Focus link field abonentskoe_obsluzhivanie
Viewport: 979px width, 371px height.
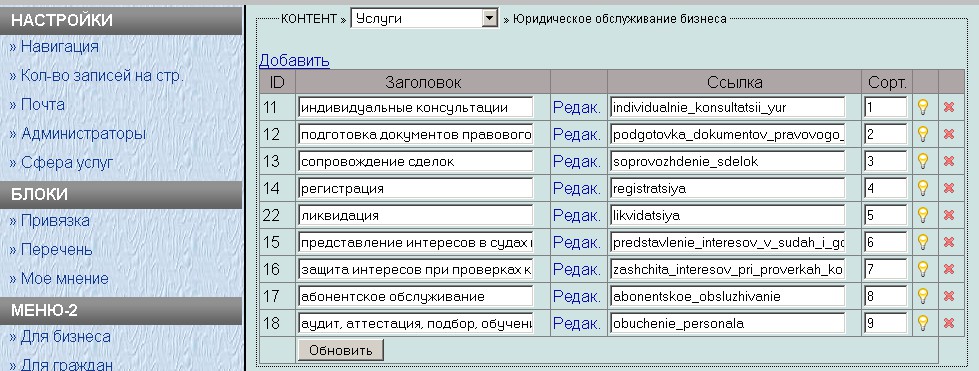727,296
